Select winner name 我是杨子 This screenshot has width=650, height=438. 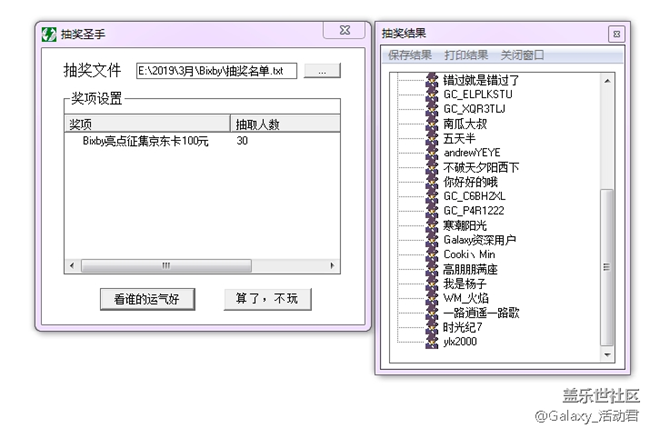point(465,283)
